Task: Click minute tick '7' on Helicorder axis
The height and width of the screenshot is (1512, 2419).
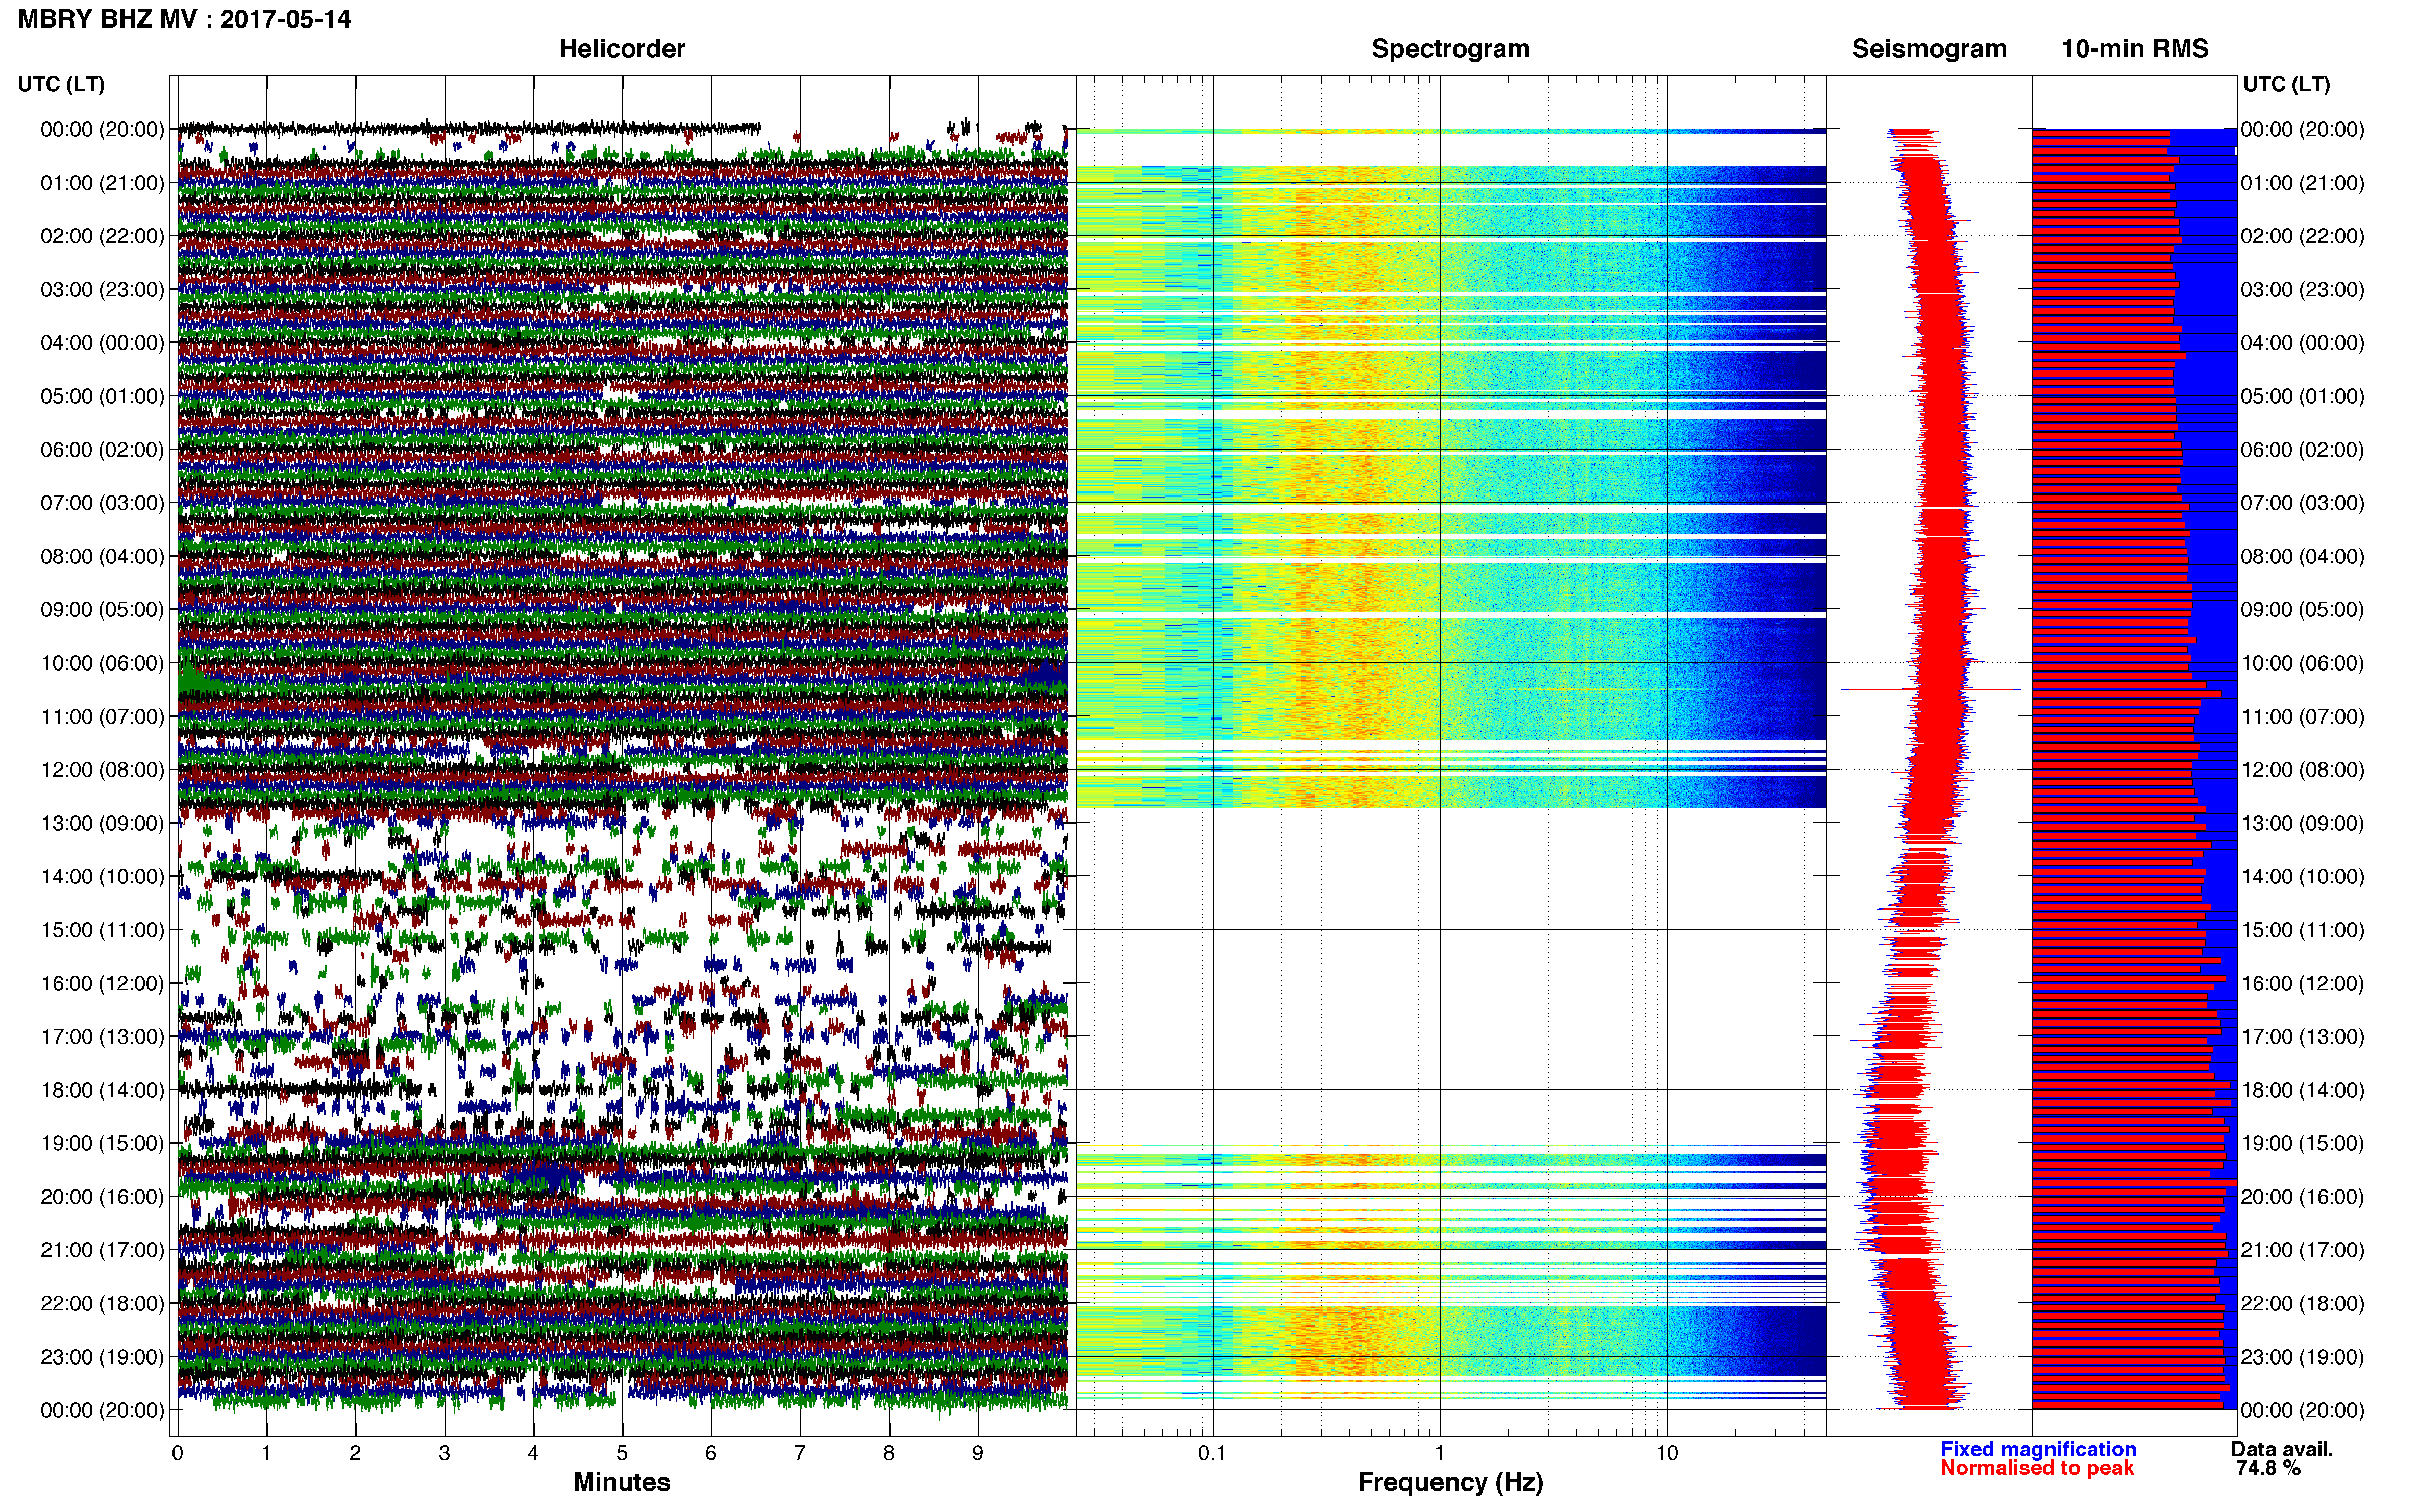Action: point(800,1453)
